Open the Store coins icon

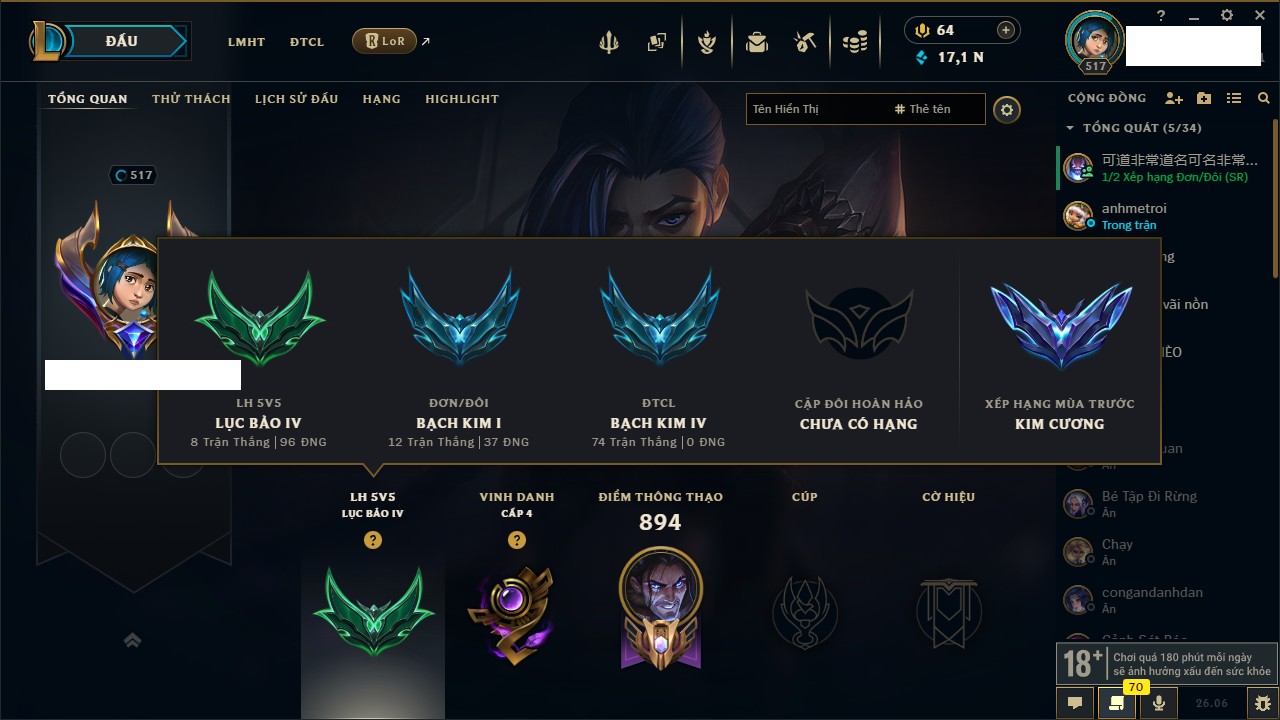[854, 42]
